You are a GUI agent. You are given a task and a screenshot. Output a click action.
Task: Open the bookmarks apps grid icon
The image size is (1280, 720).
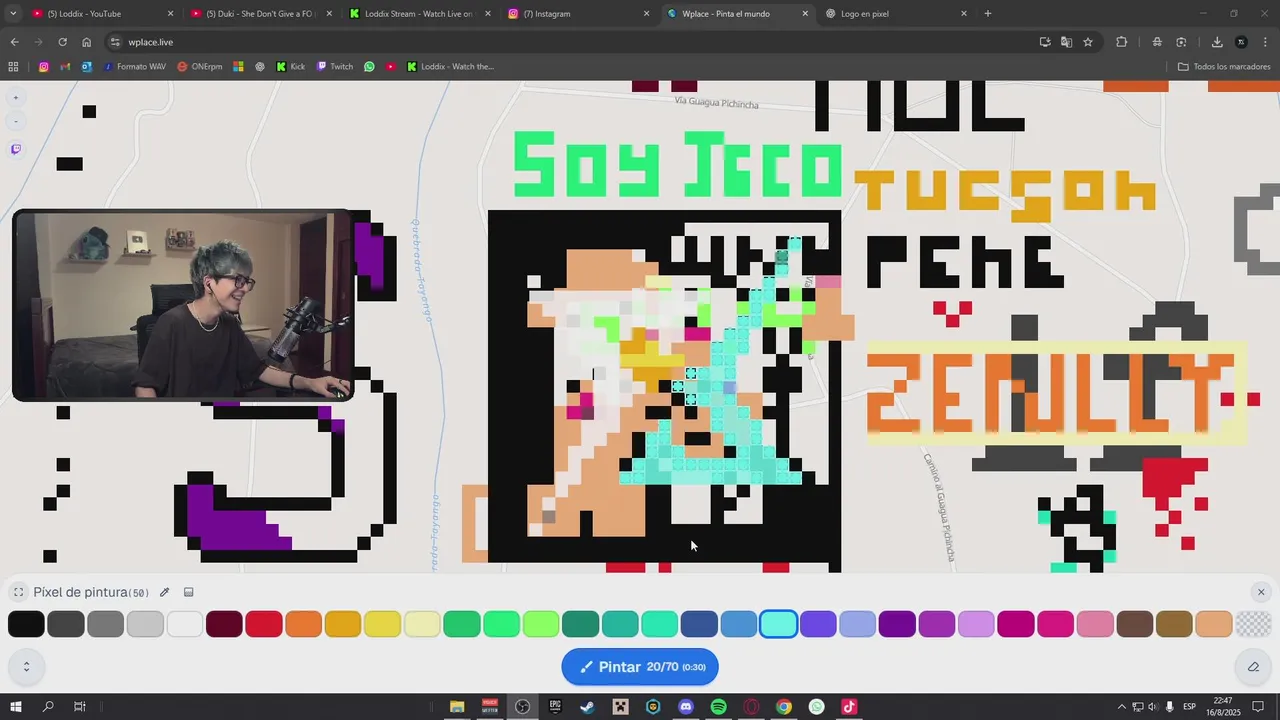click(13, 67)
